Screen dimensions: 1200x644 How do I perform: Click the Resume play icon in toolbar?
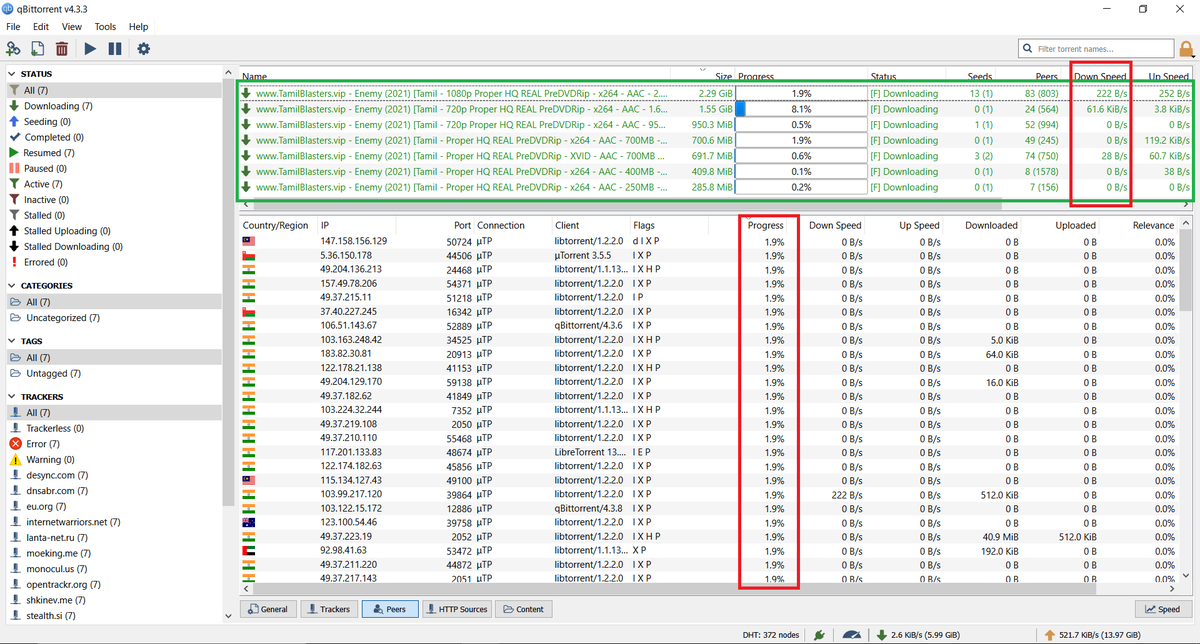pos(91,48)
